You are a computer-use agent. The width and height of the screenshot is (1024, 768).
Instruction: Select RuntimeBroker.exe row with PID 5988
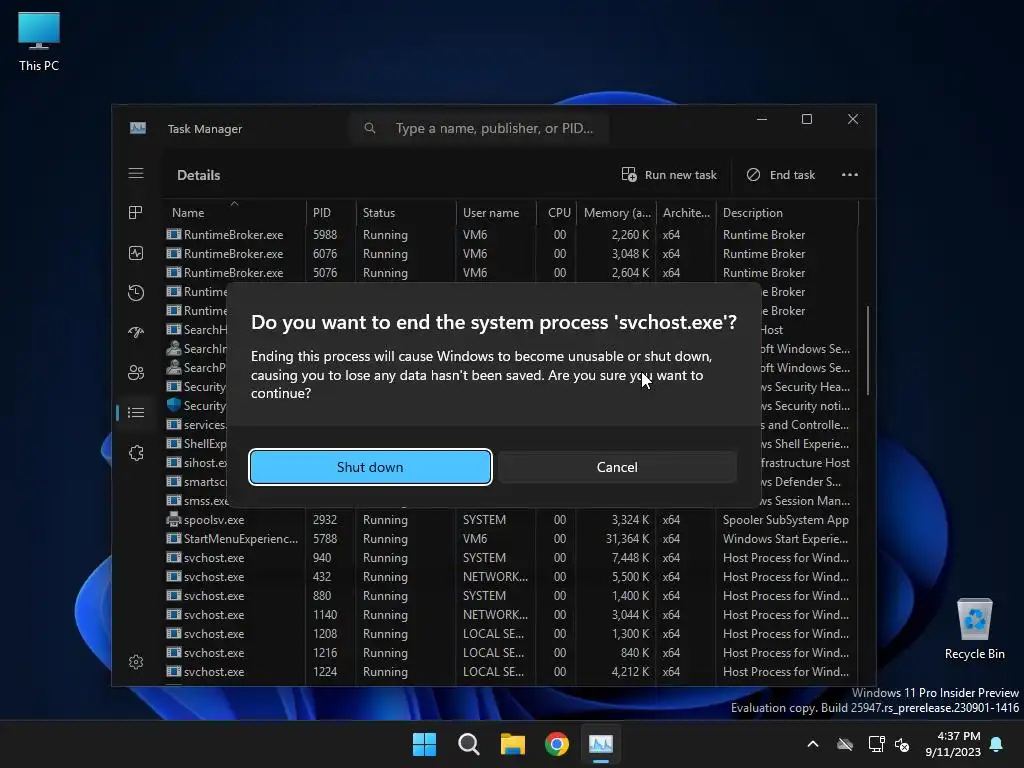coord(511,234)
